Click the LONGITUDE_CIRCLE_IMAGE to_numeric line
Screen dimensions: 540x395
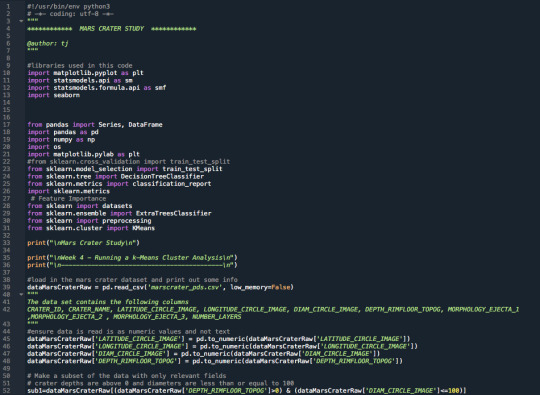click(222, 346)
